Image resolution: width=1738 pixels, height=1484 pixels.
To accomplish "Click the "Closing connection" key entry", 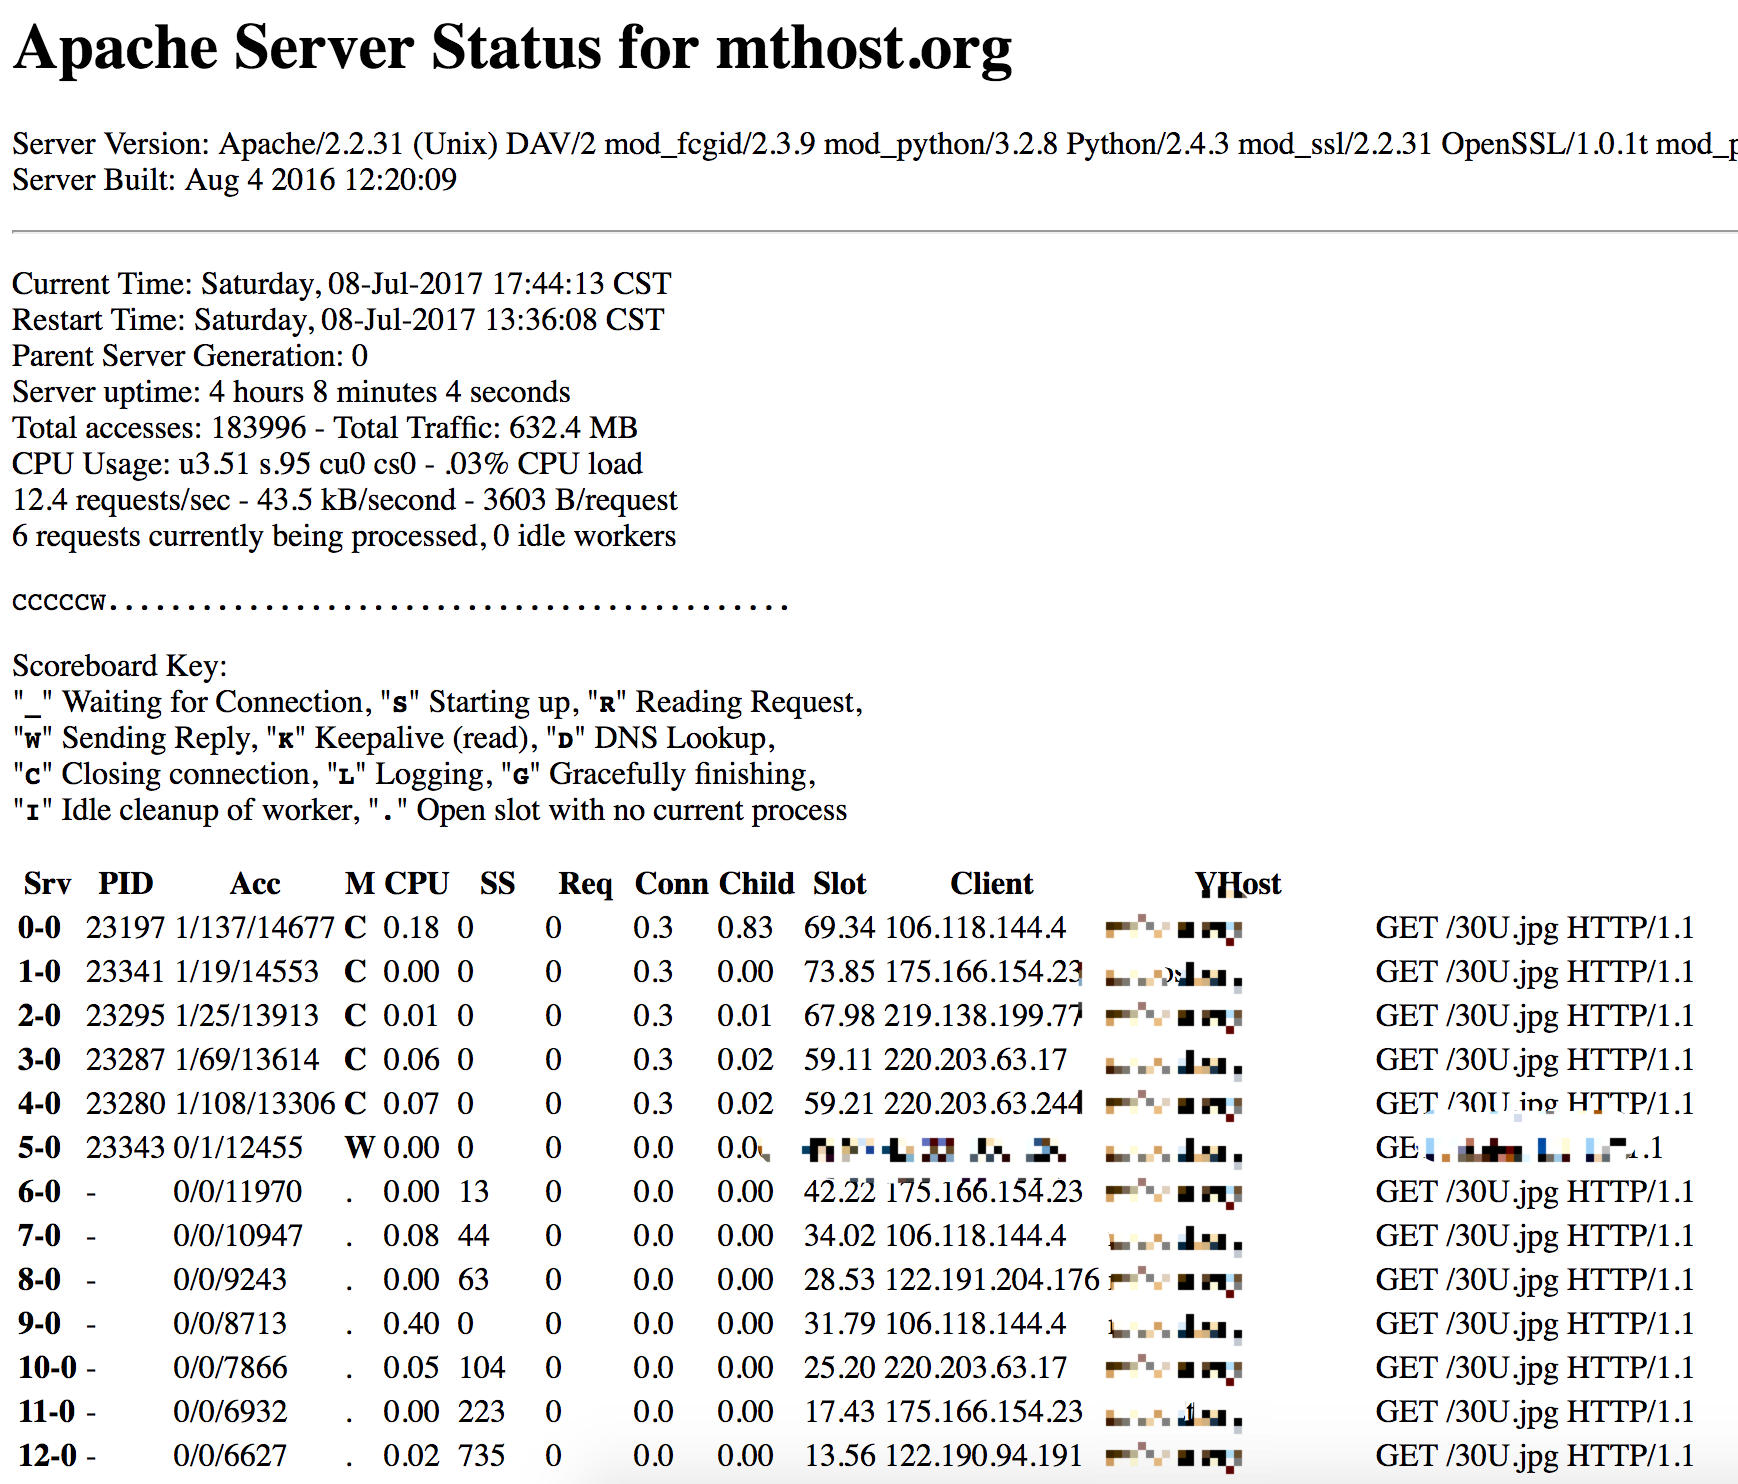I will click(165, 774).
